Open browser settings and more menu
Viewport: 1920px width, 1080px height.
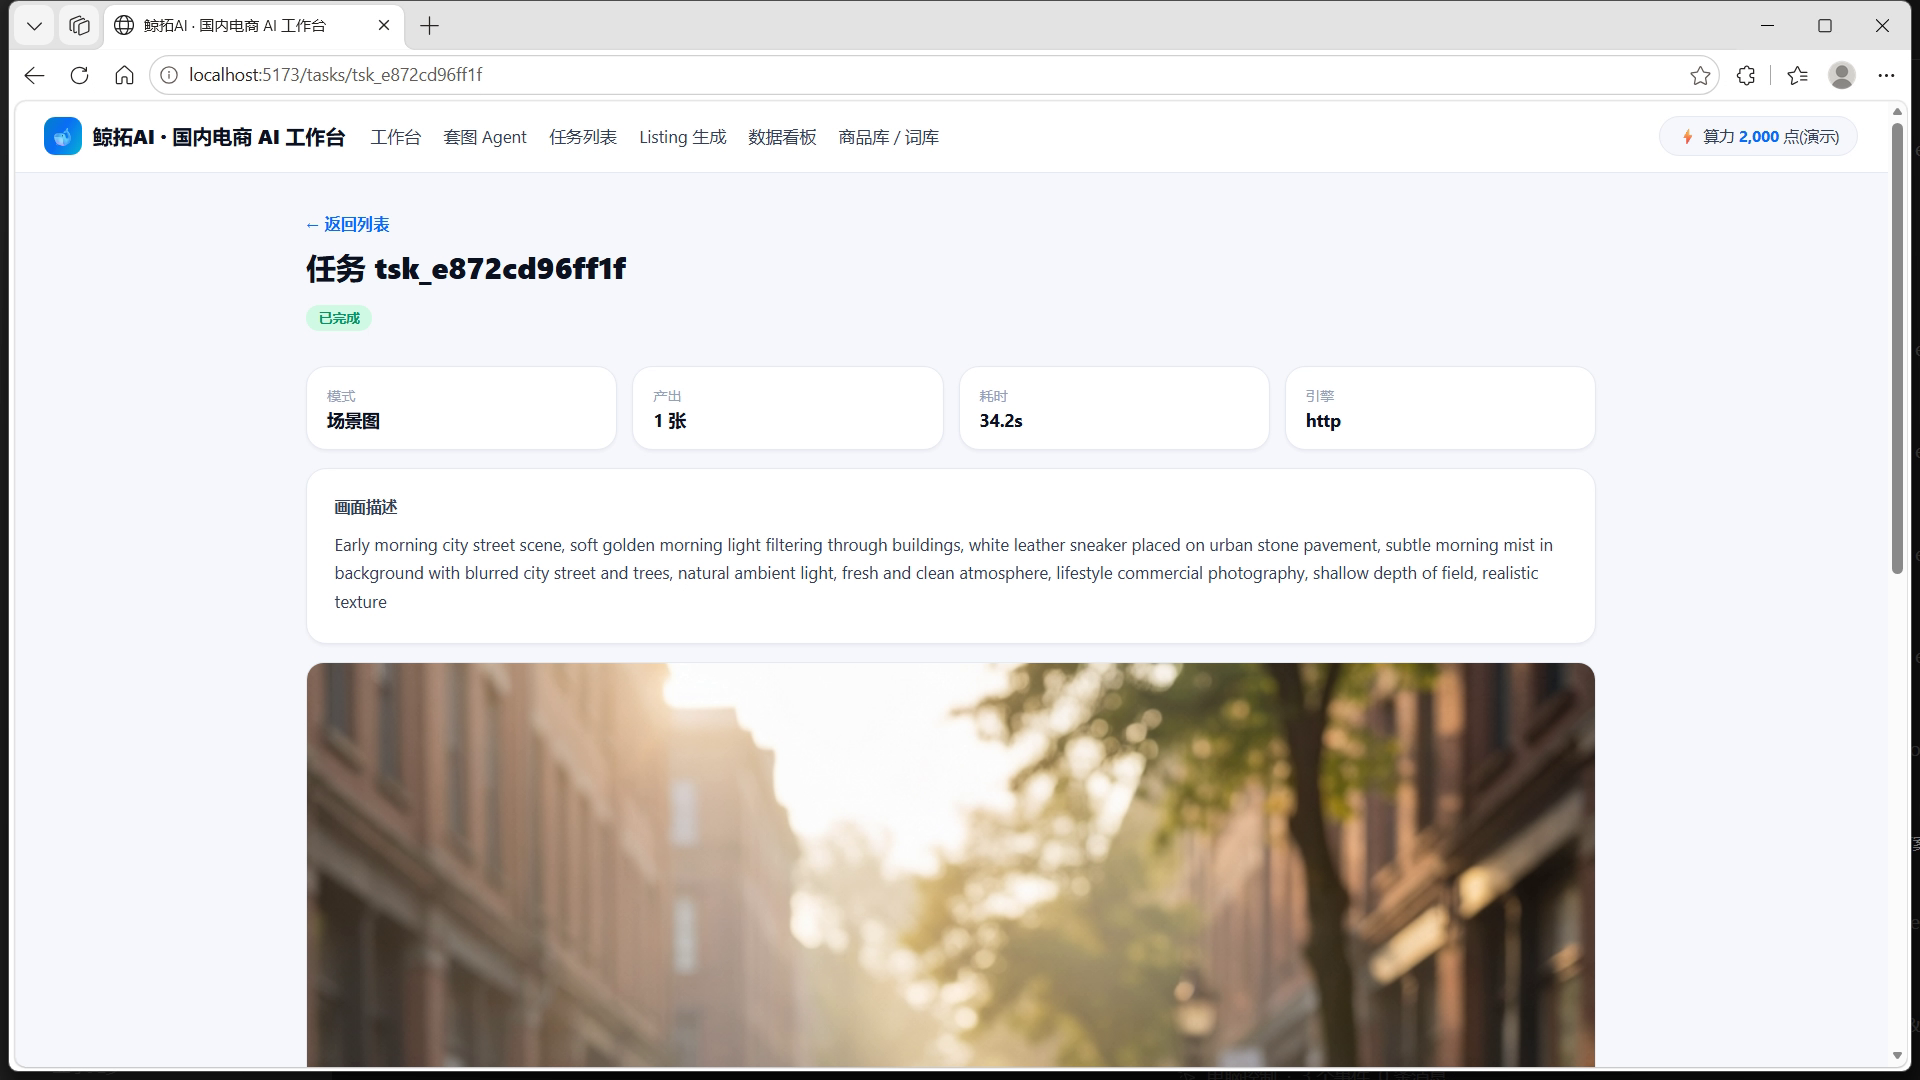[x=1886, y=75]
